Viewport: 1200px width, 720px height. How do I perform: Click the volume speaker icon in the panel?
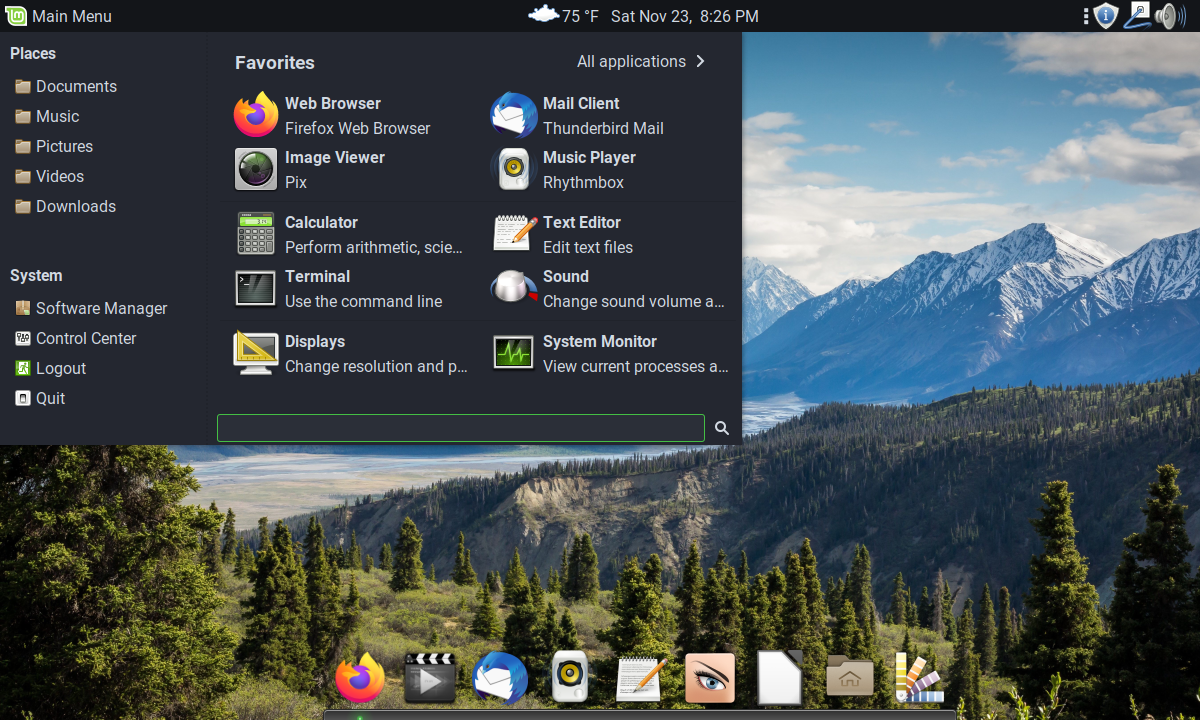(1168, 16)
